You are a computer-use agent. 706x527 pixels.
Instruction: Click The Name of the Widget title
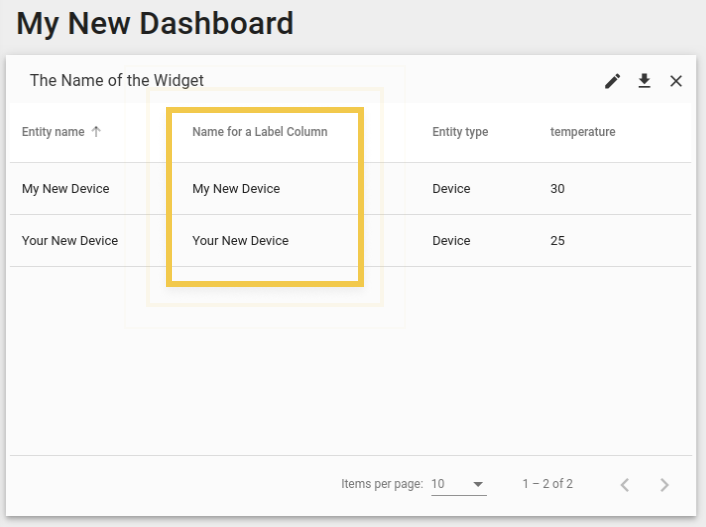(117, 80)
